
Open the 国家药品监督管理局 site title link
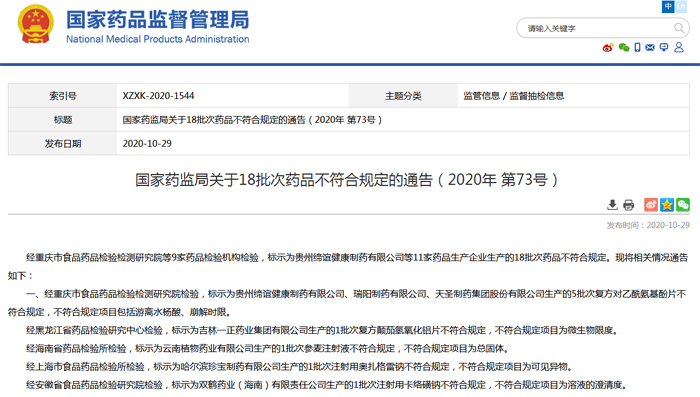point(158,20)
